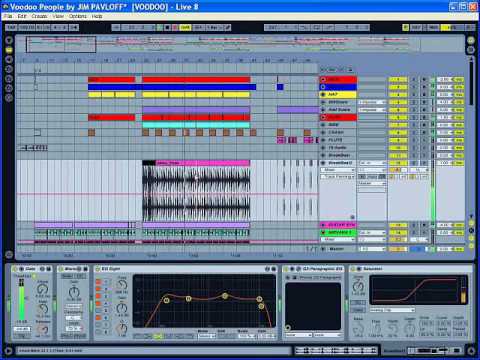This screenshot has width=480, height=360.
Task: Open File Browser 3 sidebar icon
Action: [x=9, y=88]
